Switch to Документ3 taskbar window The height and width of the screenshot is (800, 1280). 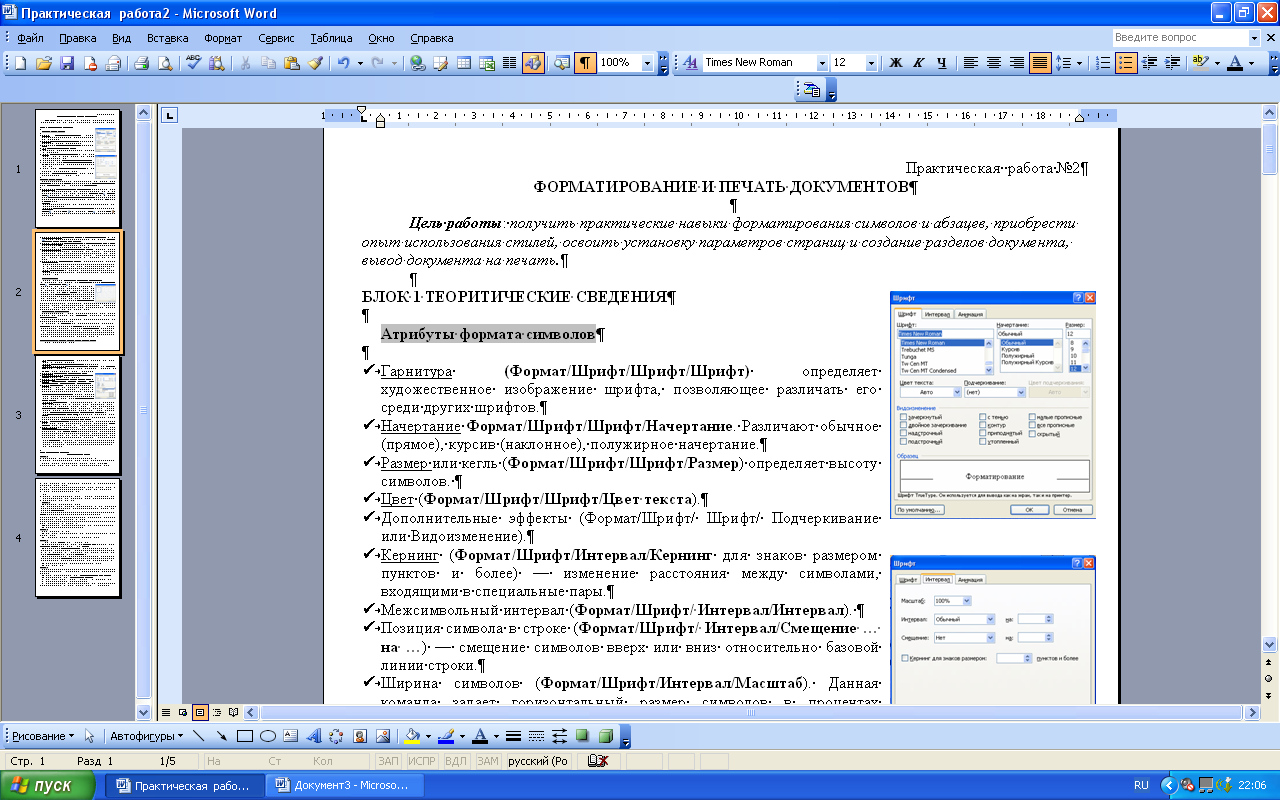(345, 785)
